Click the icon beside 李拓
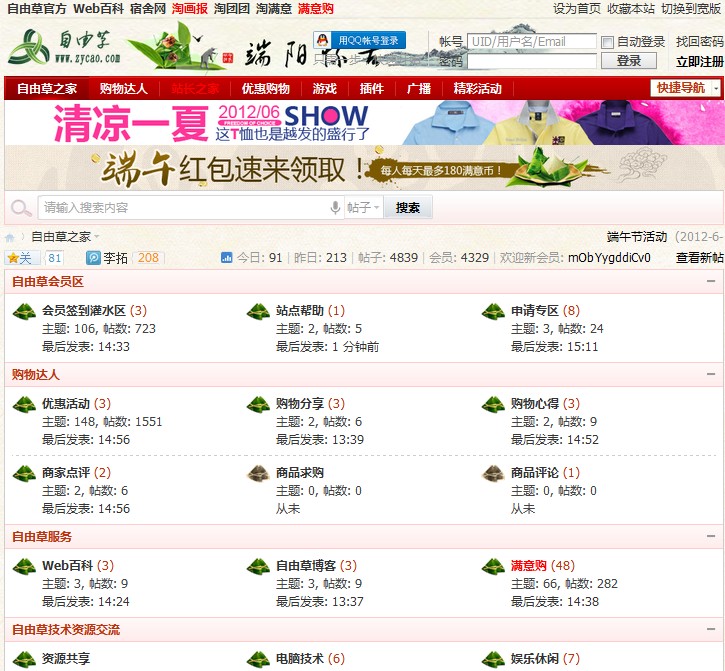725x671 pixels. [x=93, y=258]
